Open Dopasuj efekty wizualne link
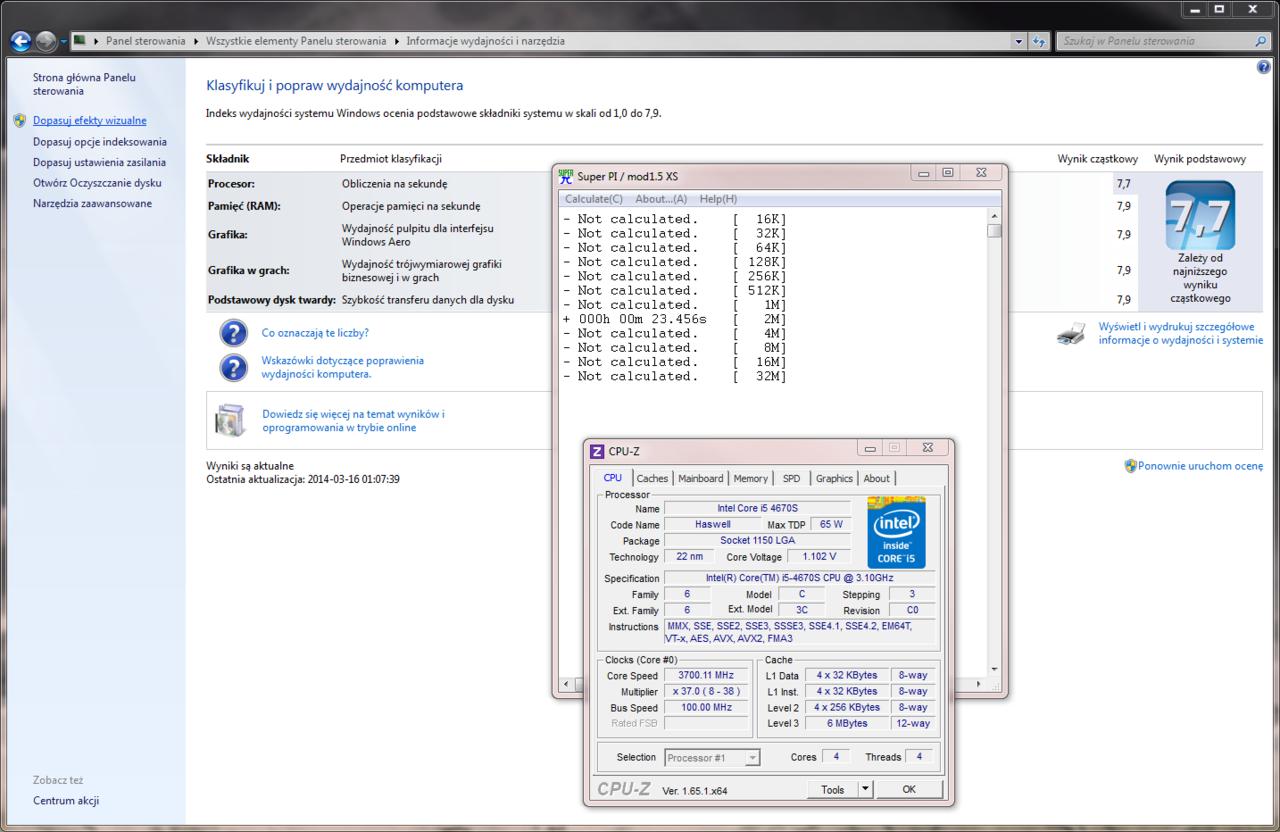 tap(89, 120)
